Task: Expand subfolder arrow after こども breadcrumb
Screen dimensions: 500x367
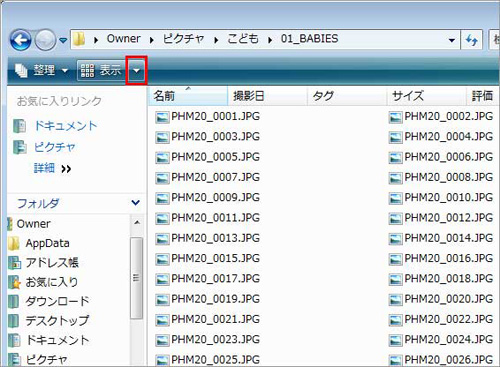Action: click(270, 40)
